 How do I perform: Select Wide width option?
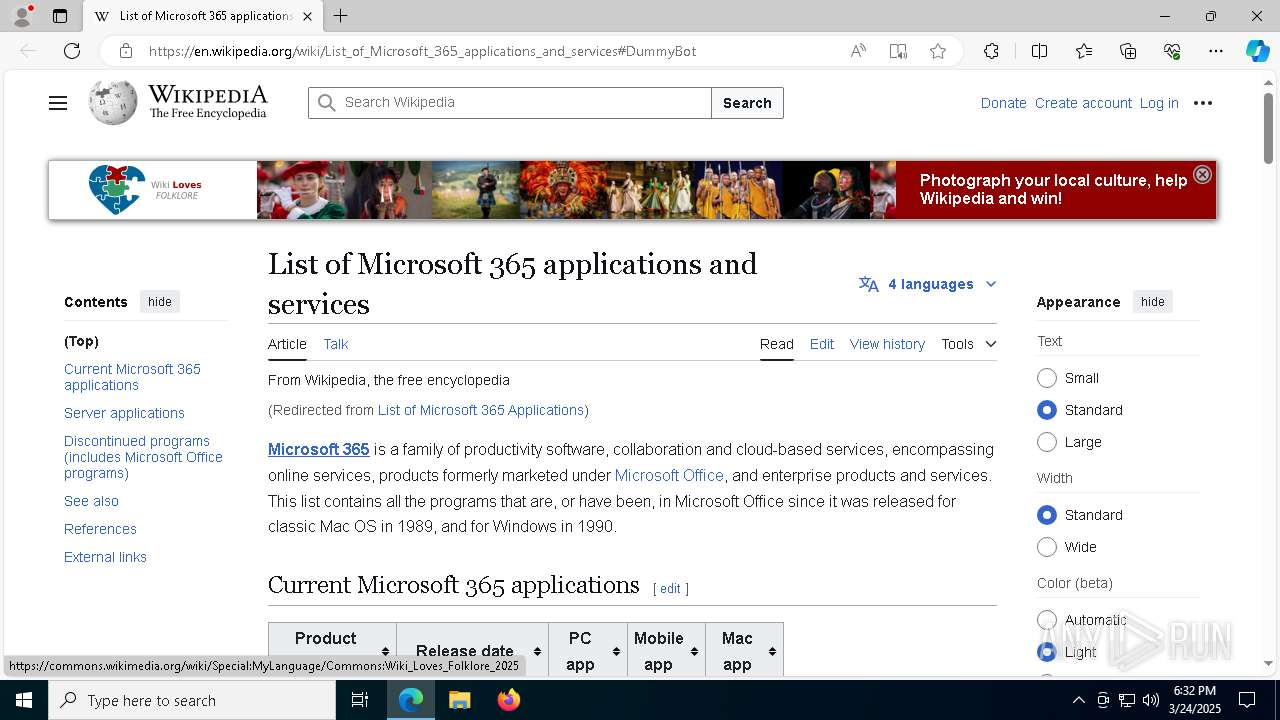1047,547
